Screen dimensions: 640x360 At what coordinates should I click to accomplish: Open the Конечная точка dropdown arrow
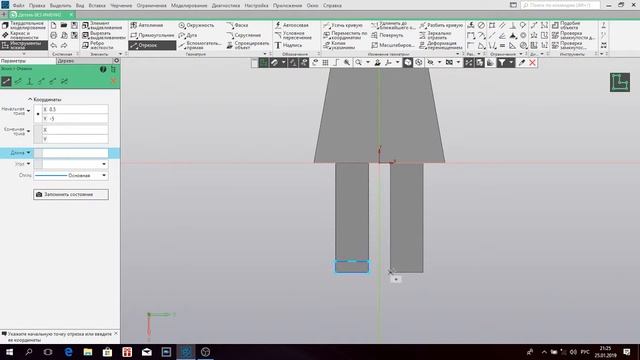(x=29, y=131)
